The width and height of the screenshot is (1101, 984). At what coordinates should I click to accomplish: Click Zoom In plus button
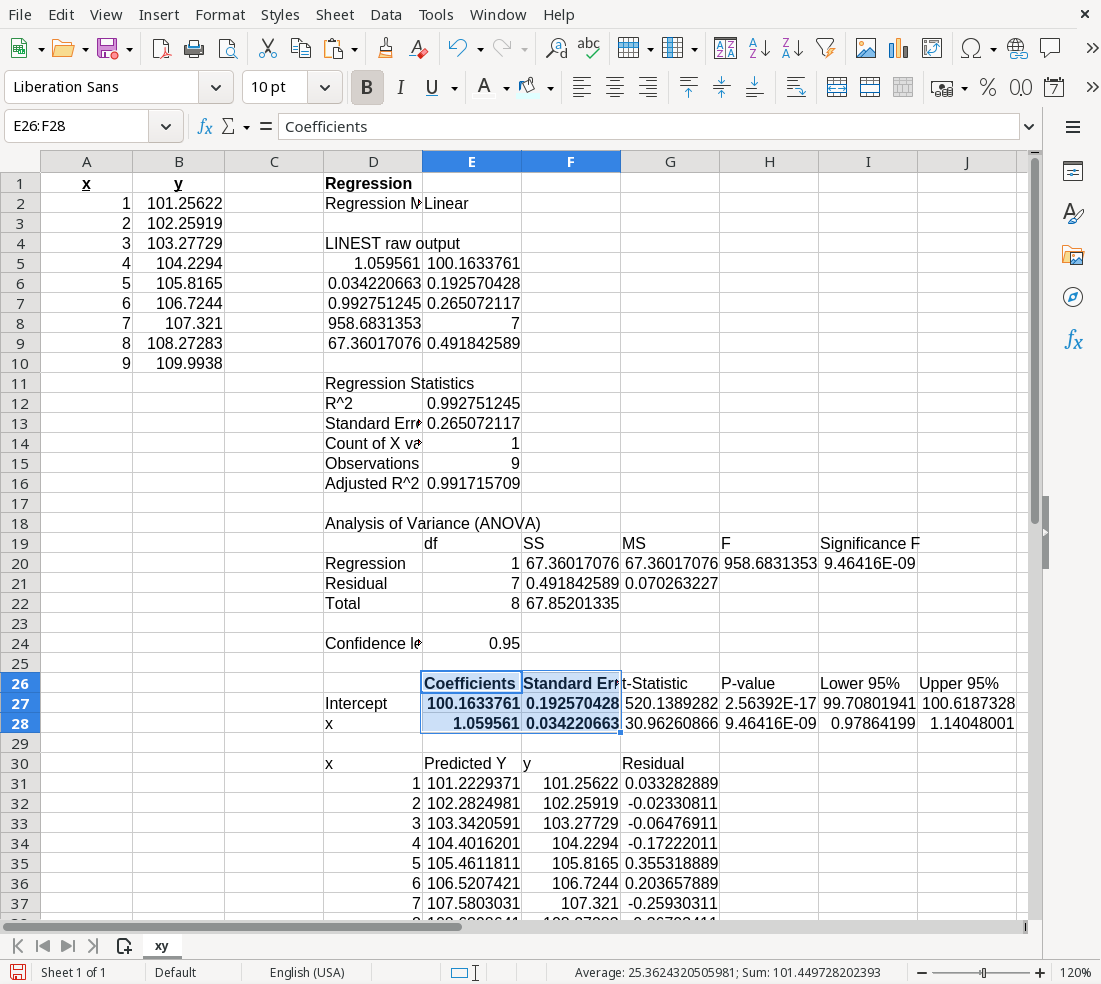pyautogui.click(x=1040, y=973)
